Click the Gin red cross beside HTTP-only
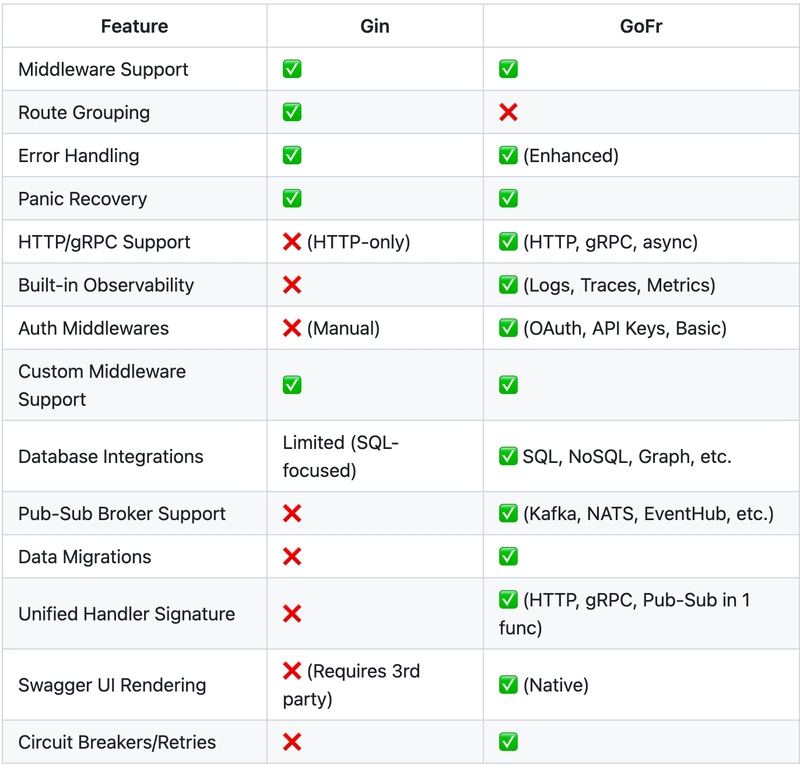Viewport: 800px width, 765px height. 292,241
